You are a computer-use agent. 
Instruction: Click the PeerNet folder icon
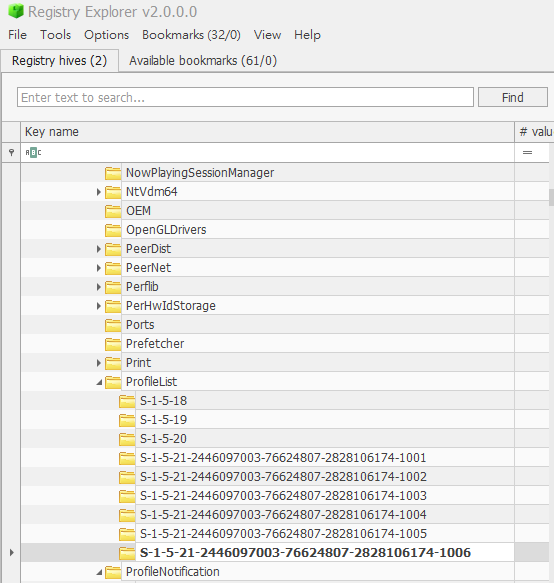[x=113, y=268]
